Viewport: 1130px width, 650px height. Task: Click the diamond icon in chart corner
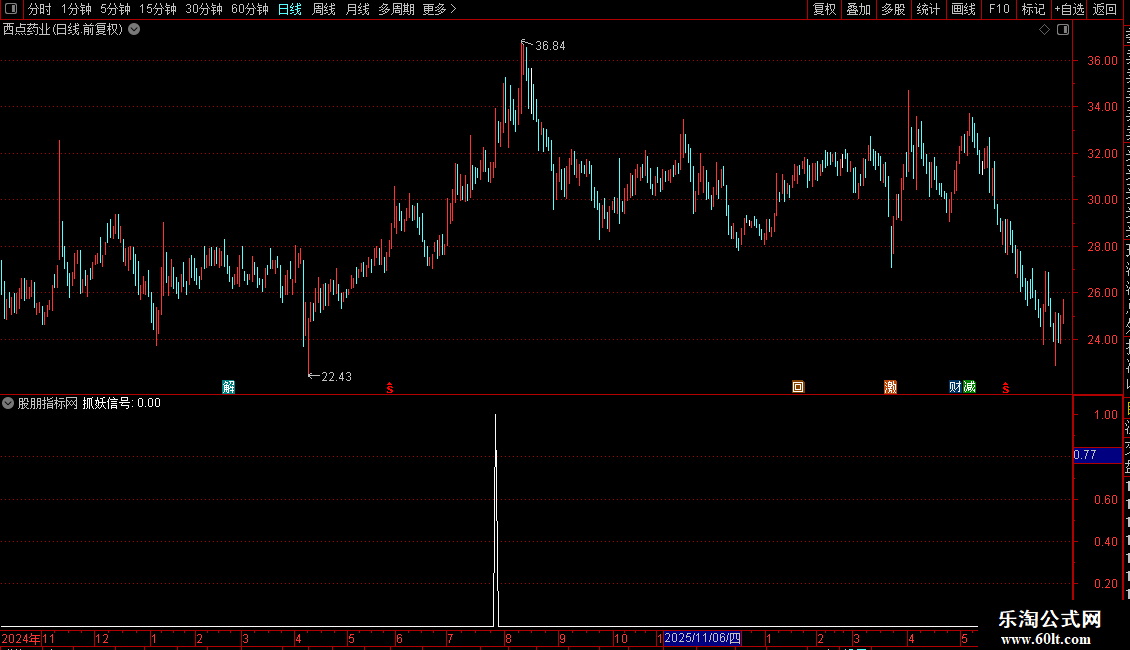click(1044, 30)
